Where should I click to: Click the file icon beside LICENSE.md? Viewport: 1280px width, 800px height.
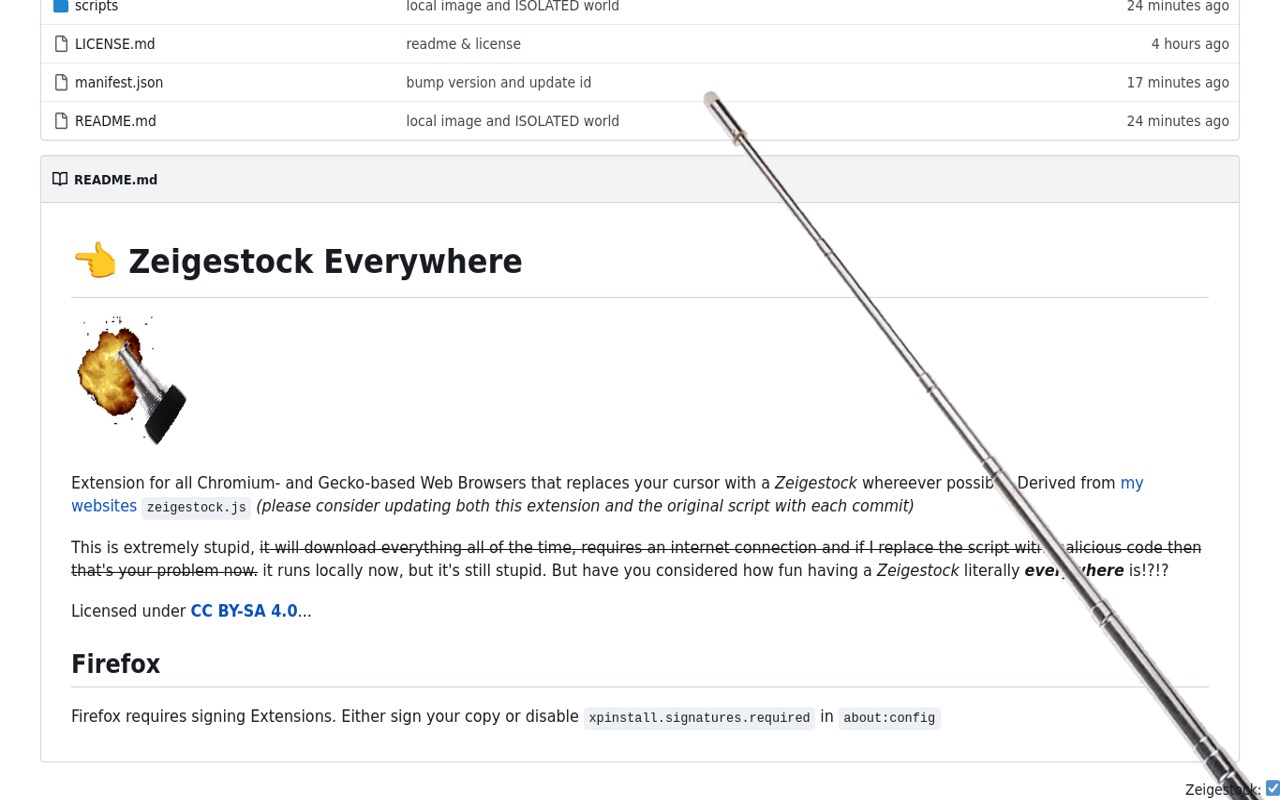pos(61,44)
